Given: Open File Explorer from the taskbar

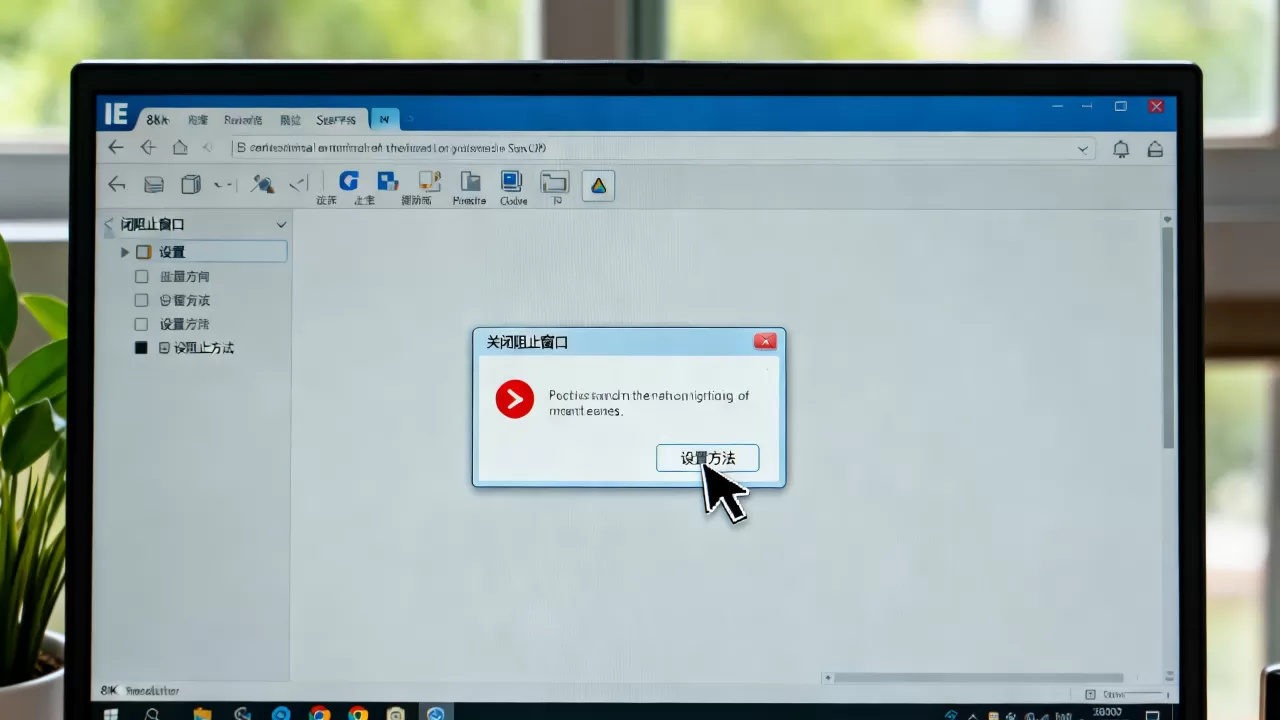Looking at the screenshot, I should (202, 714).
